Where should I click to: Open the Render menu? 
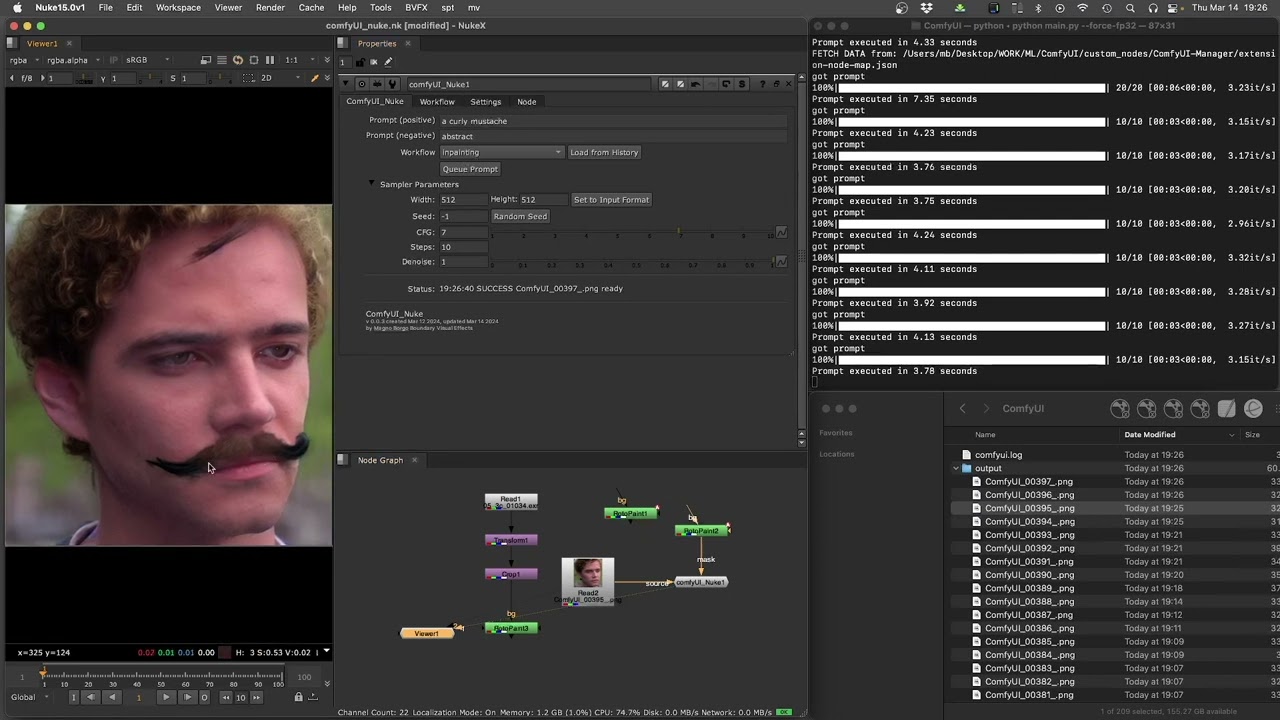point(270,7)
